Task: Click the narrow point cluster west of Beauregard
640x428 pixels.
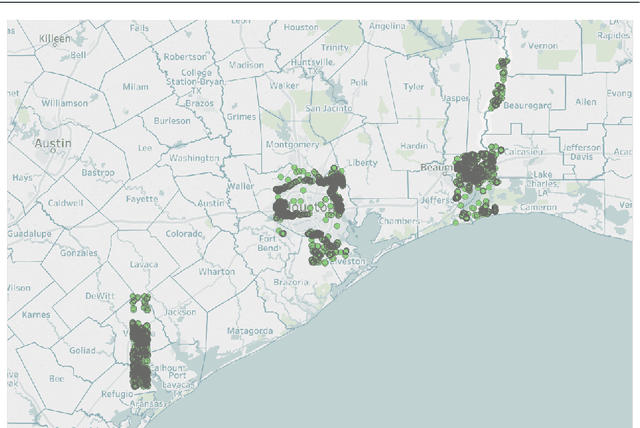Action: tap(499, 86)
